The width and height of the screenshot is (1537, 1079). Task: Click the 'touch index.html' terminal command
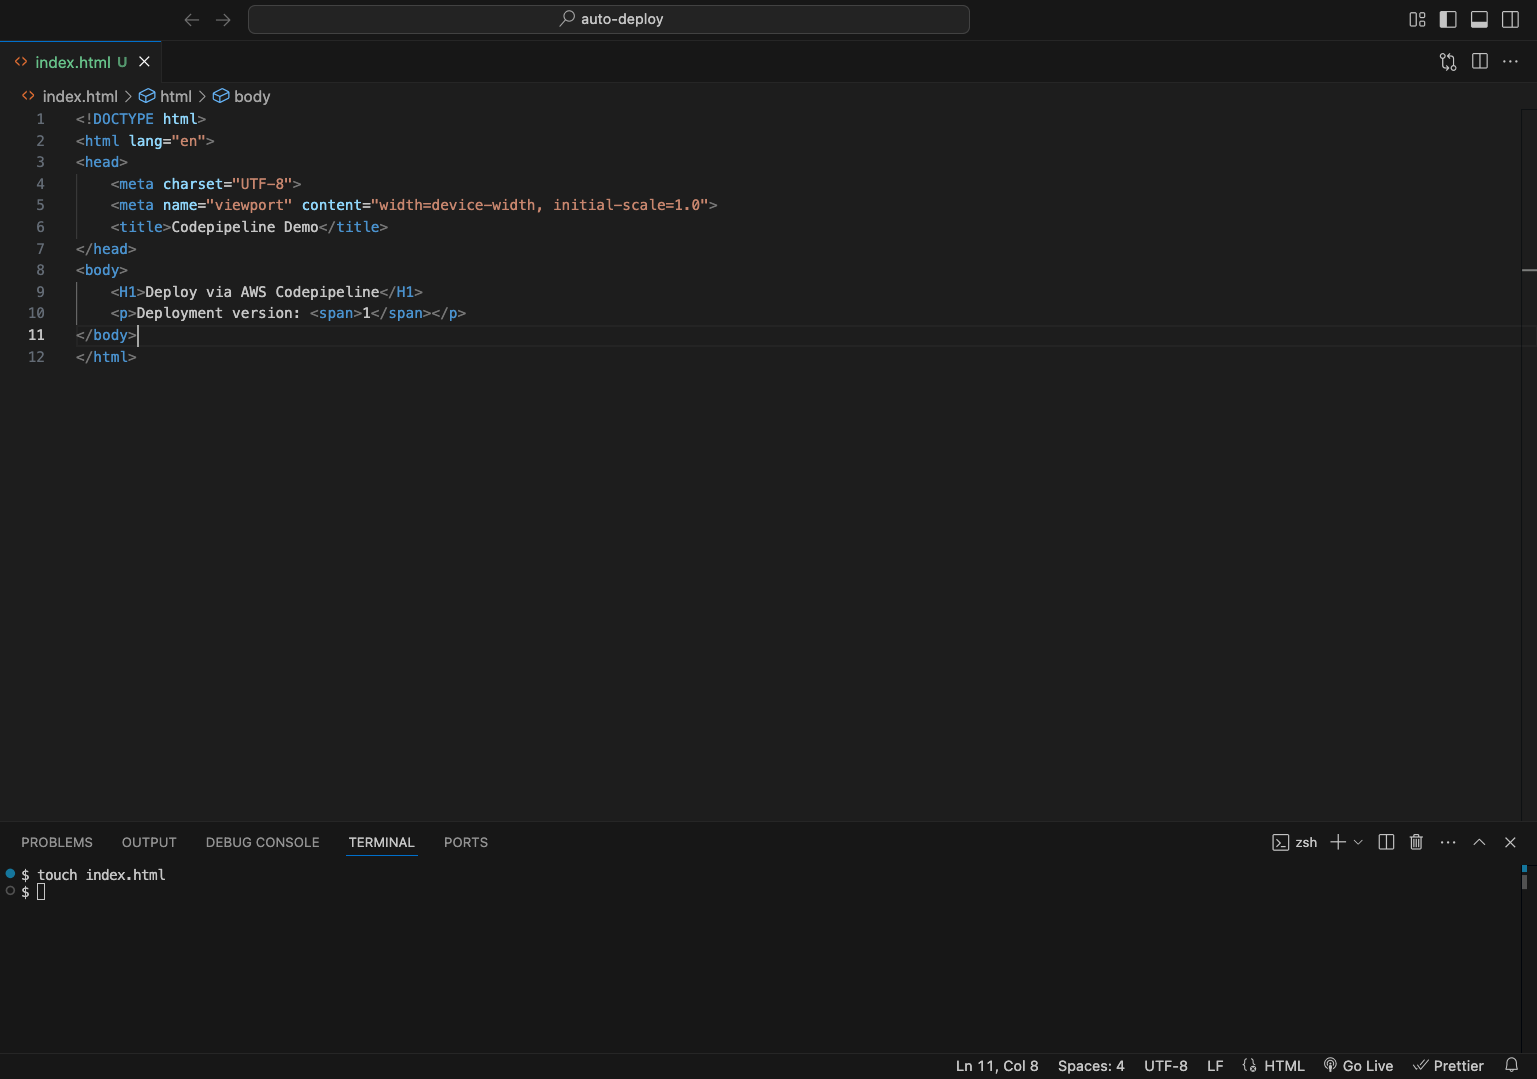101,875
